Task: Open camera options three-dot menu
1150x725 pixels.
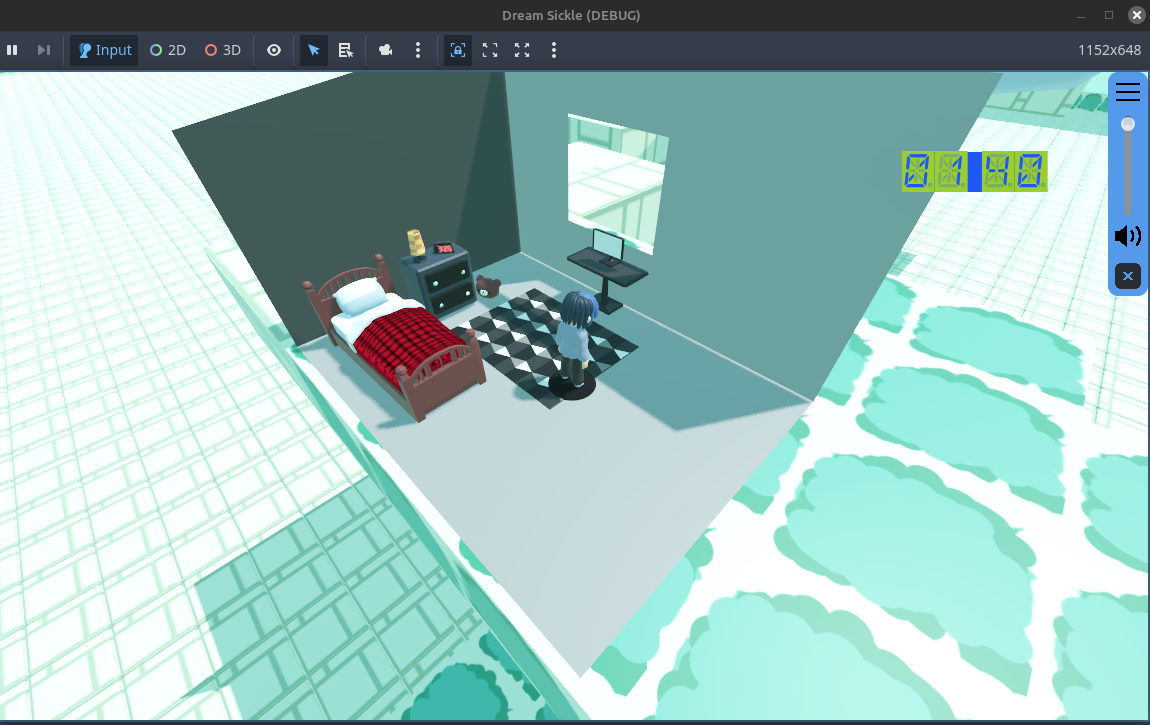Action: [x=418, y=50]
